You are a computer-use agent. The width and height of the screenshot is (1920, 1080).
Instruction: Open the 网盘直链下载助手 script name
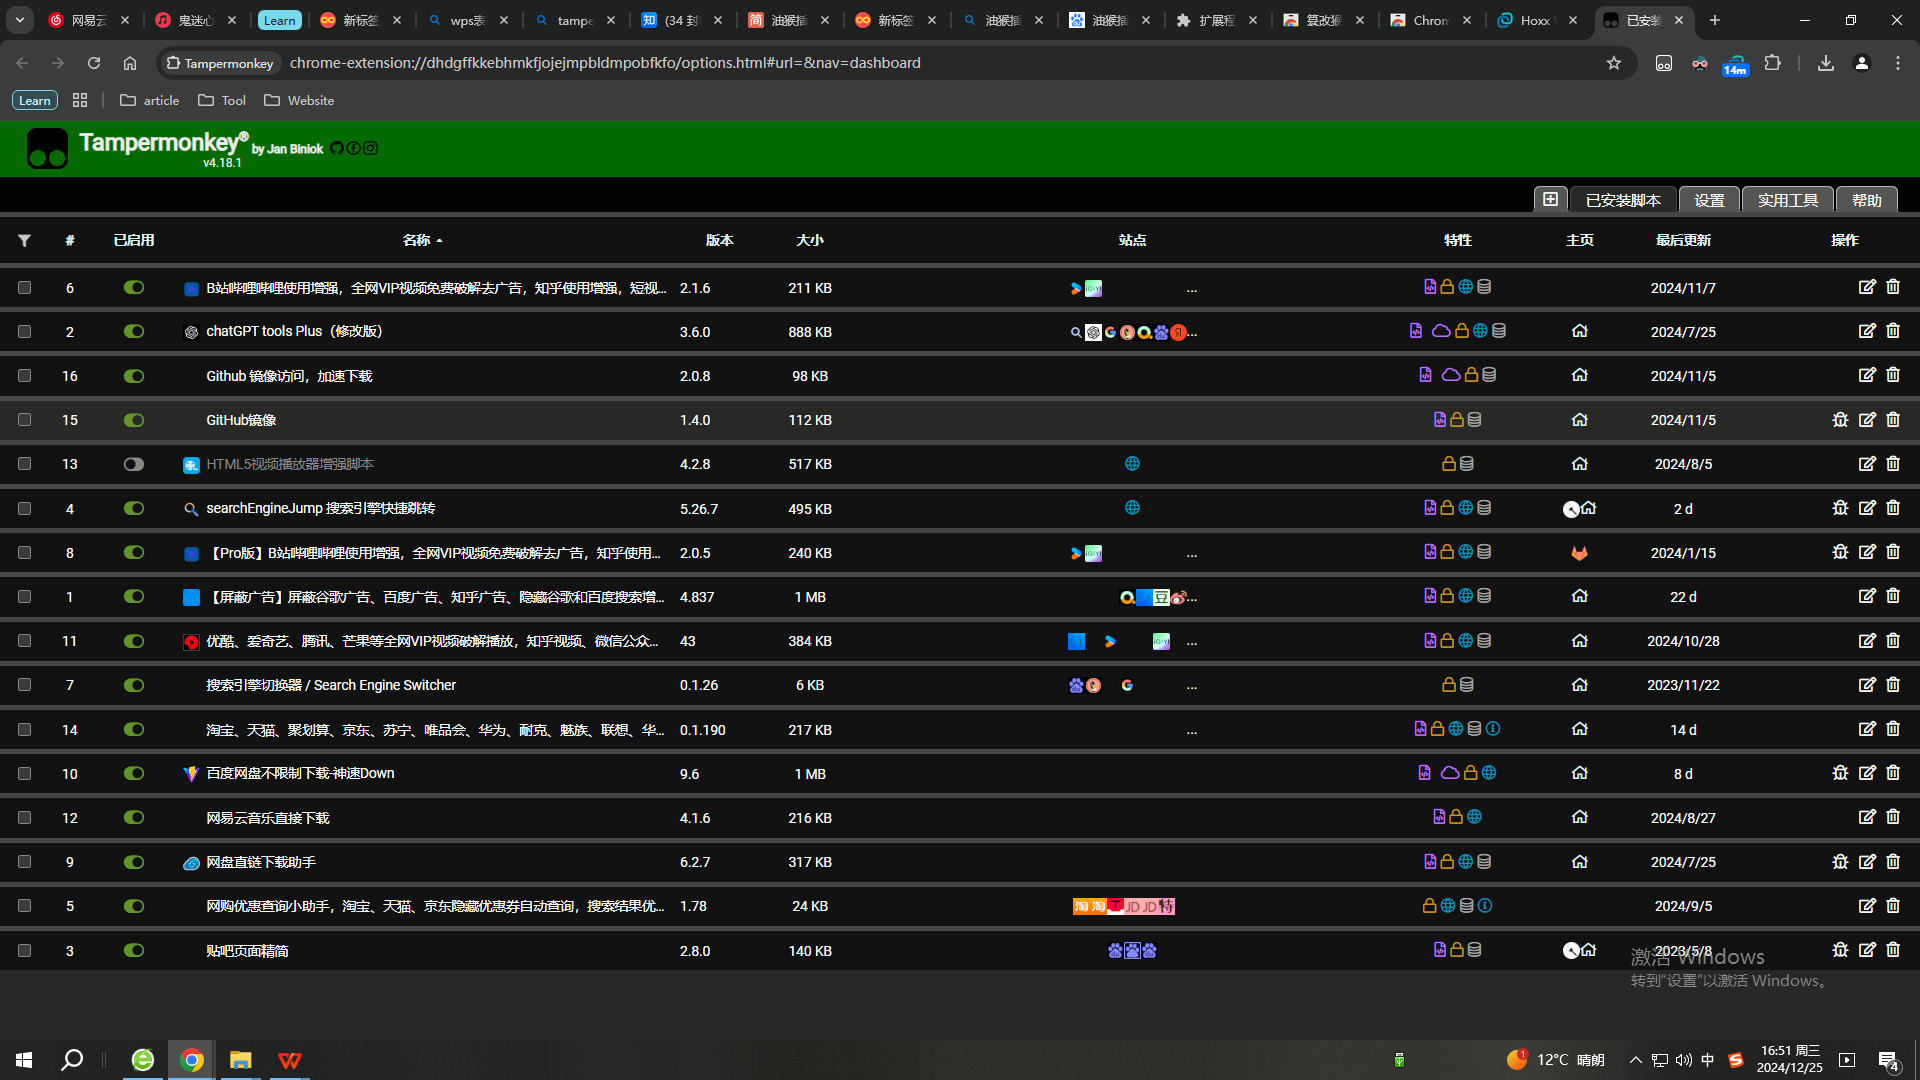[x=261, y=862]
